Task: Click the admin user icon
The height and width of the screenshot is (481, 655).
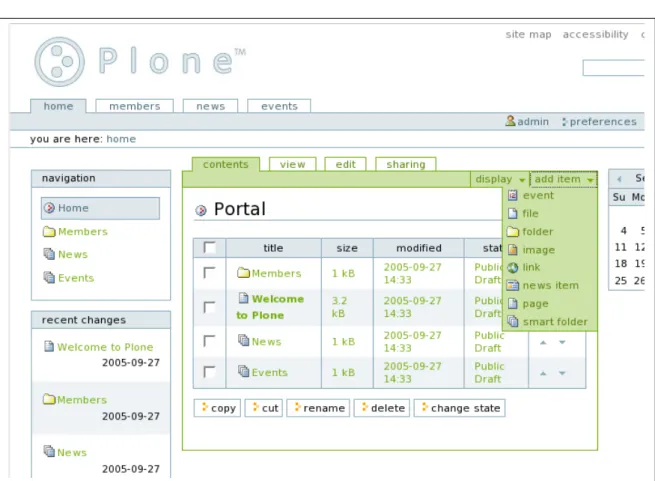Action: tap(510, 121)
